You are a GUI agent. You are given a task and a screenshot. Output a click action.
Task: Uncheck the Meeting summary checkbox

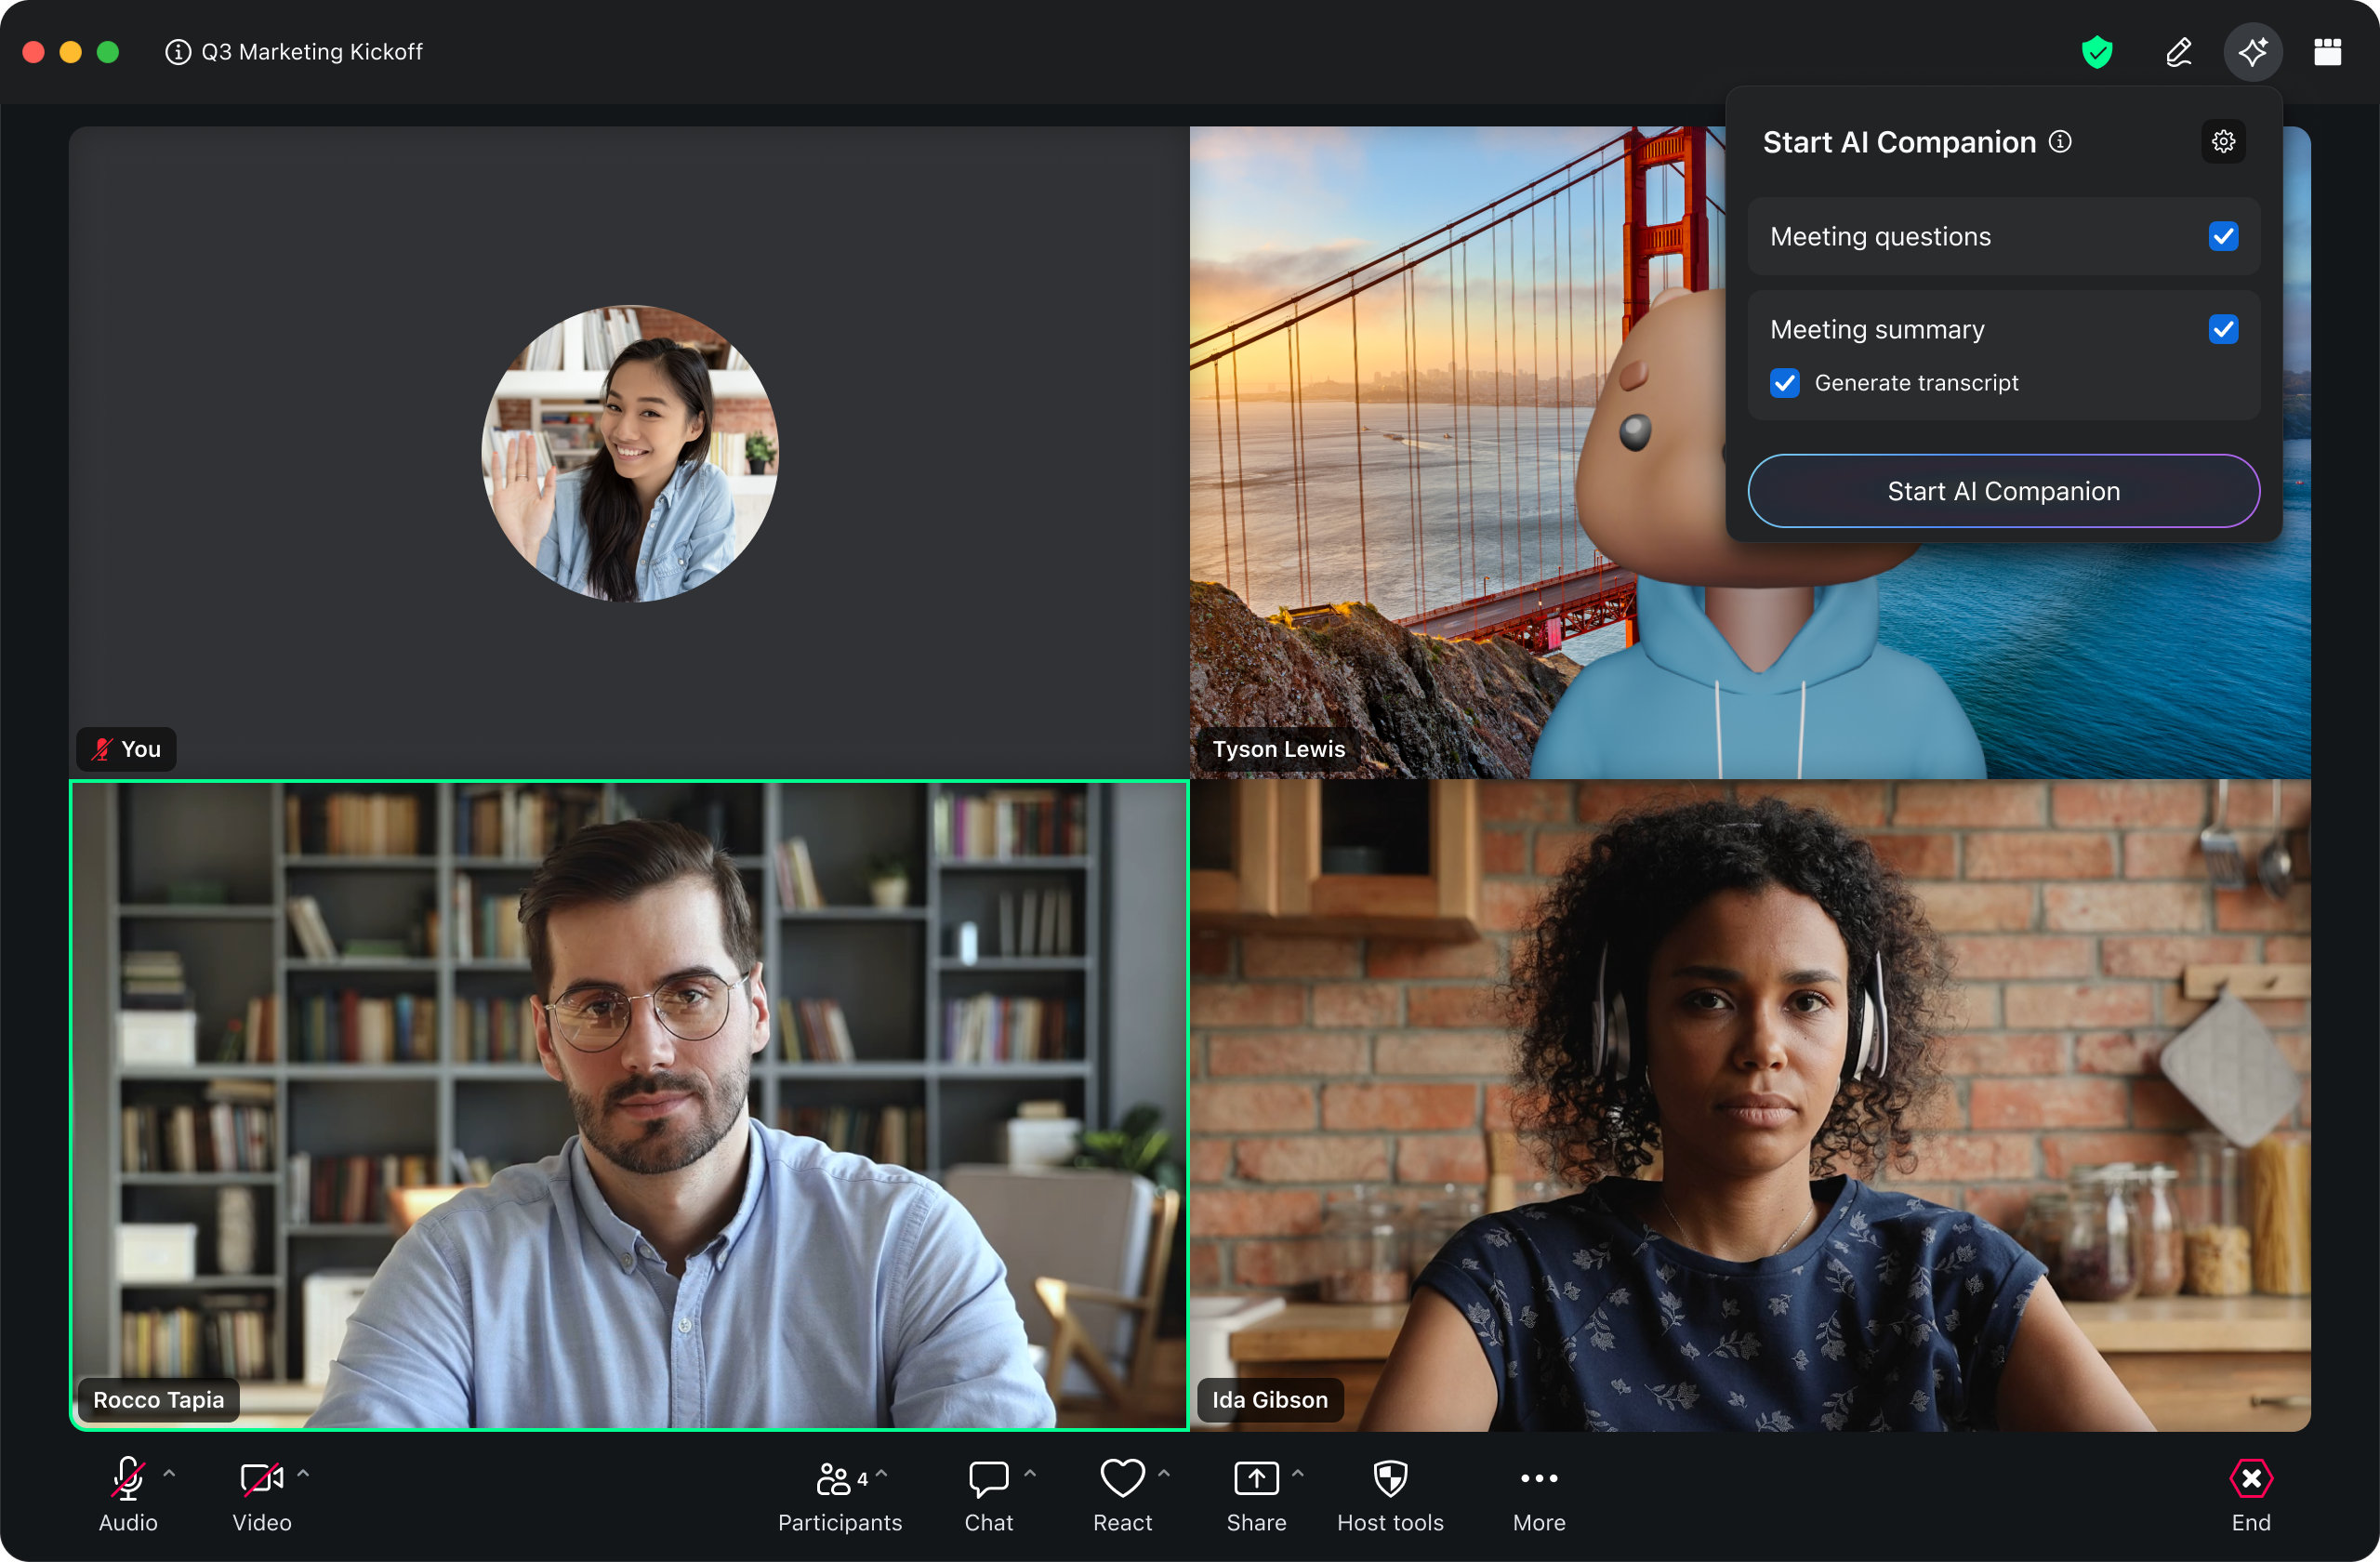point(2223,329)
